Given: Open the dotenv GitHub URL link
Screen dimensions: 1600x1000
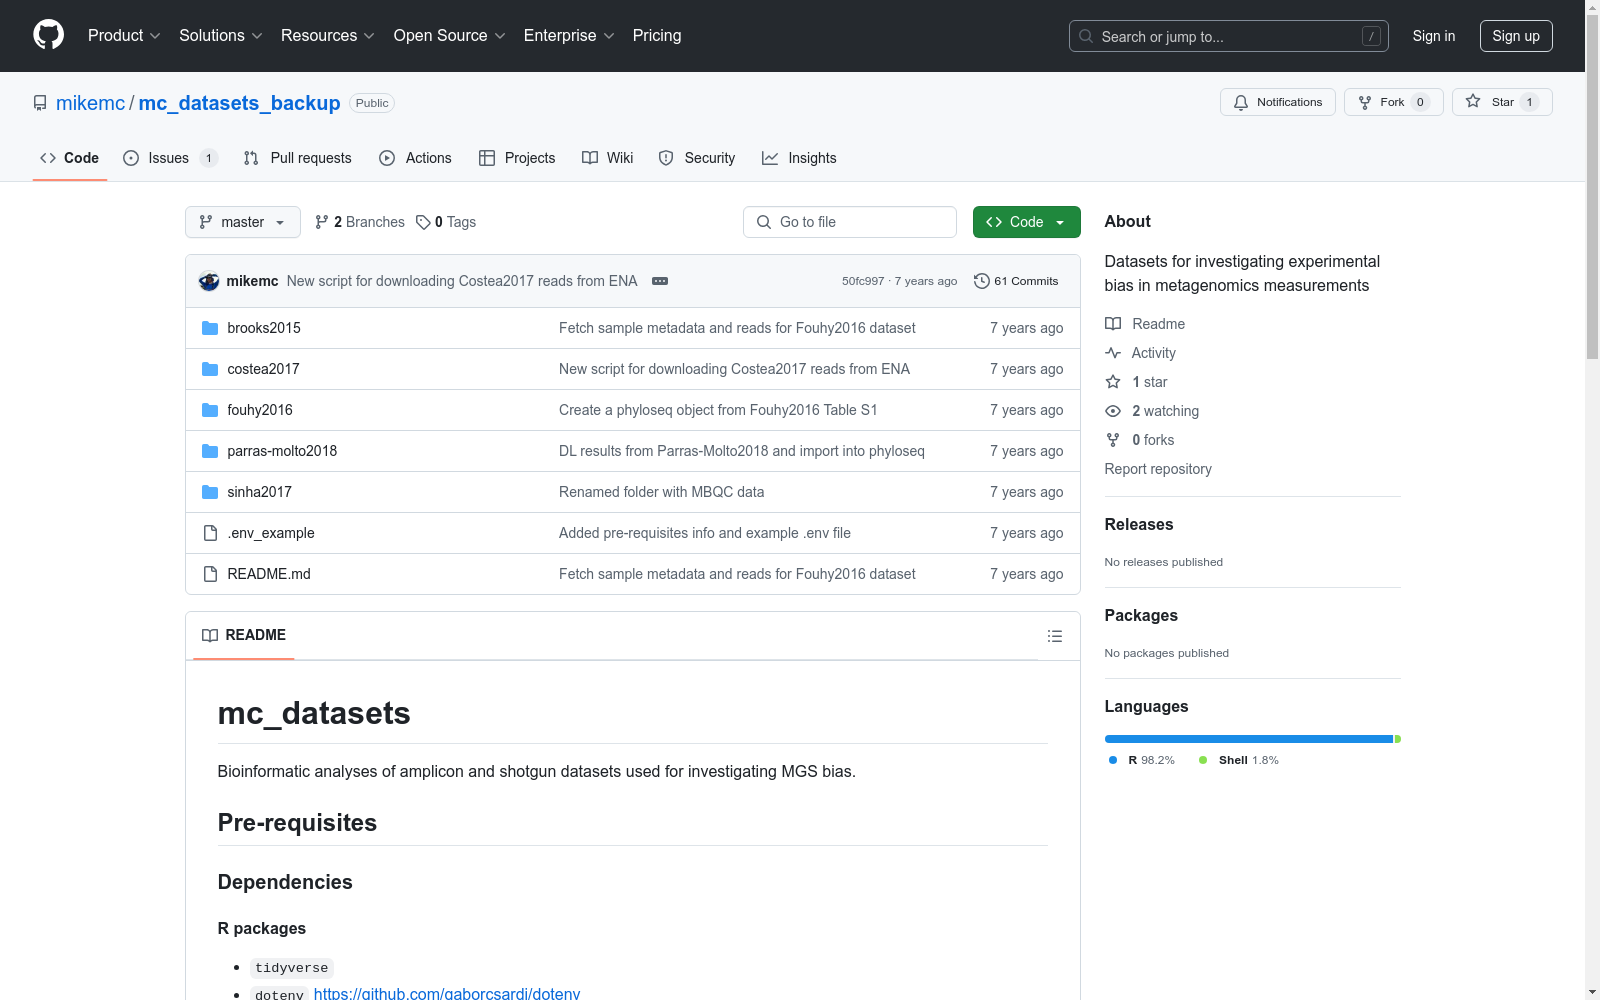Looking at the screenshot, I should point(447,993).
